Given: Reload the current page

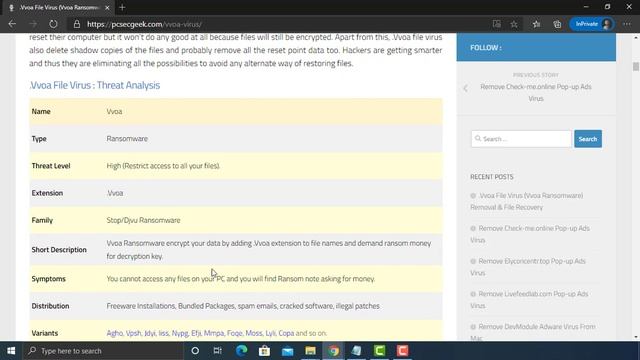Looking at the screenshot, I should 53,24.
